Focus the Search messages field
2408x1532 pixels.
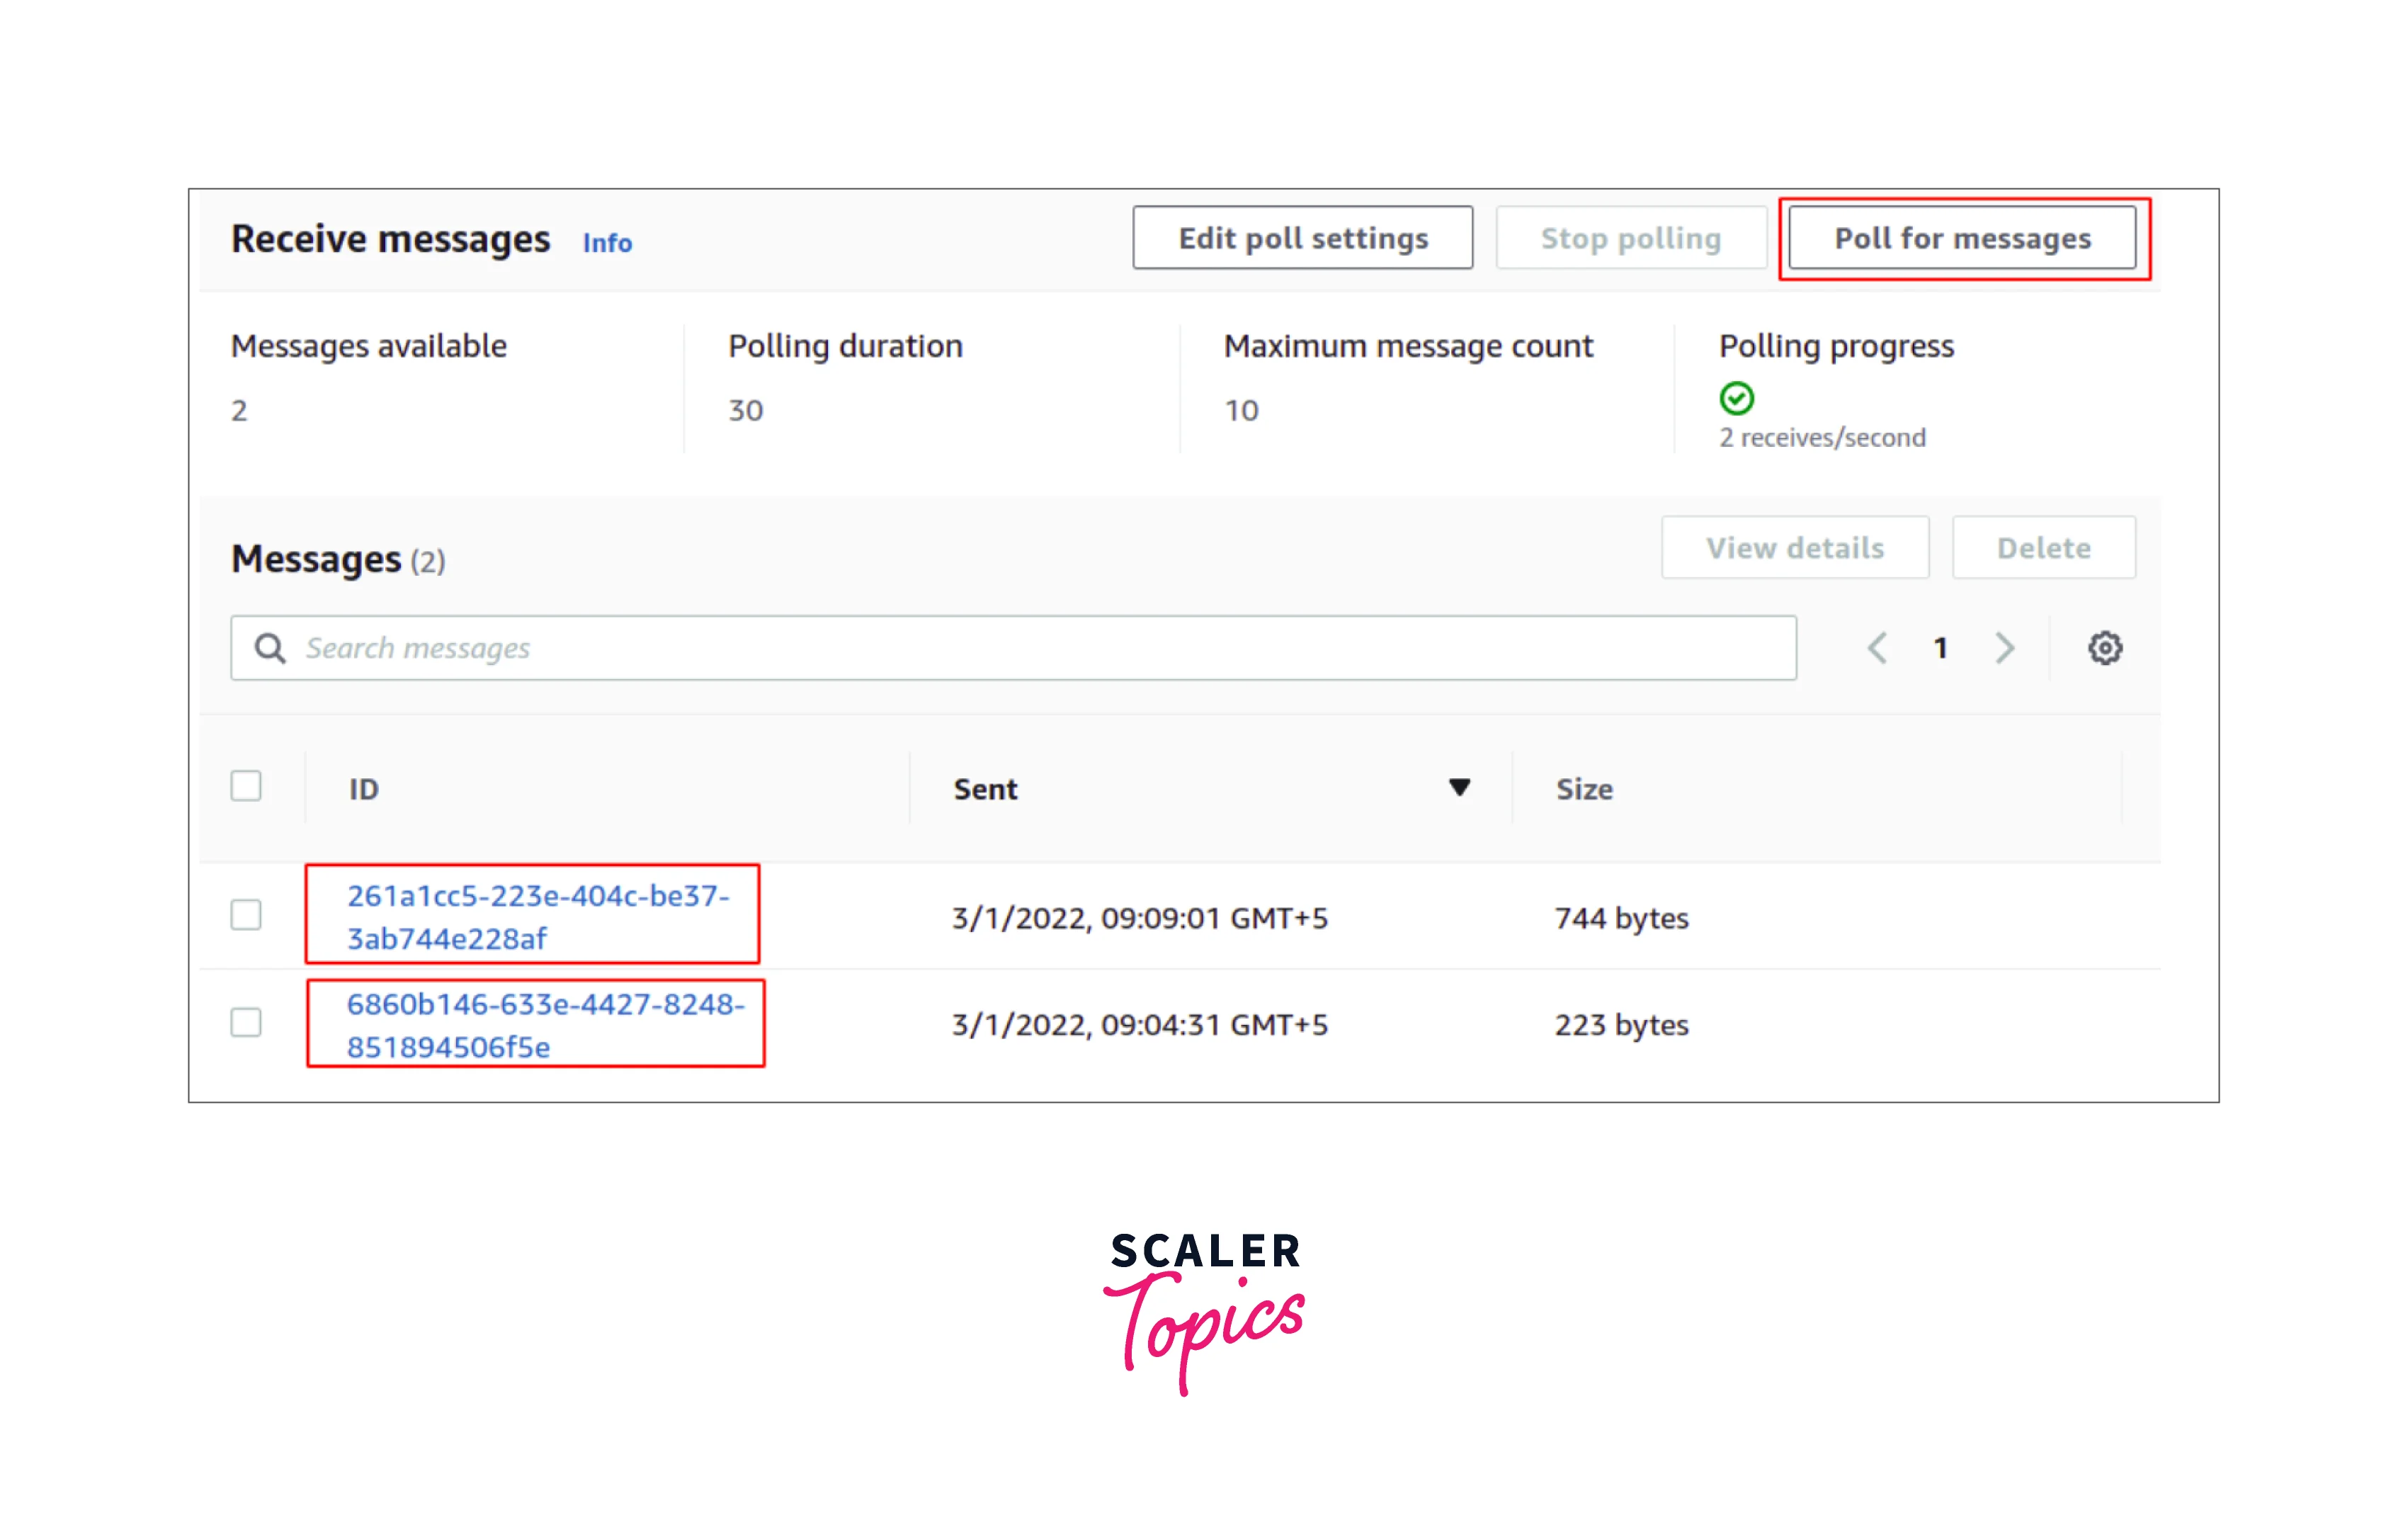tap(1040, 648)
